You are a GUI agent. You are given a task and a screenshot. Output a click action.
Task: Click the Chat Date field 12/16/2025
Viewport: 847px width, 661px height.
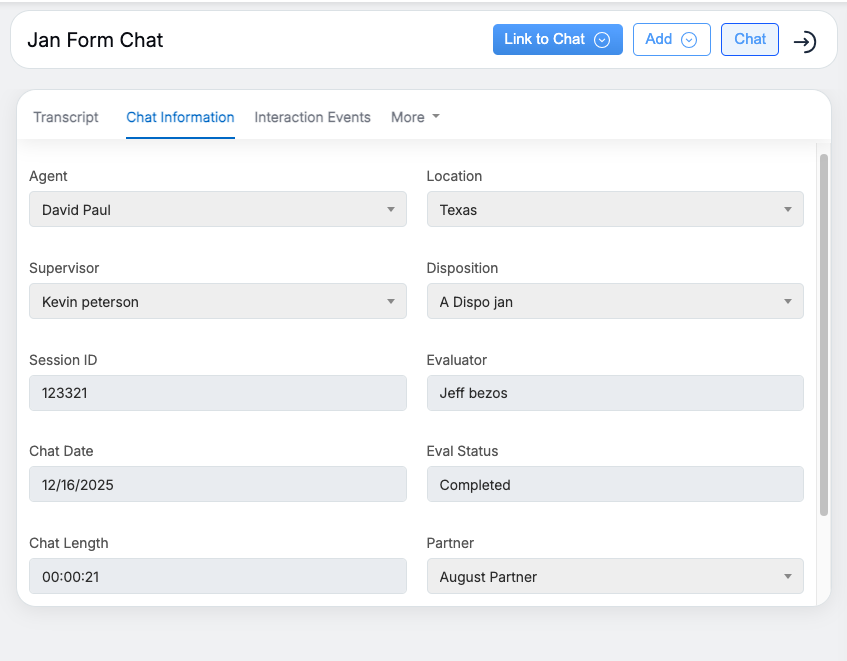tap(217, 485)
